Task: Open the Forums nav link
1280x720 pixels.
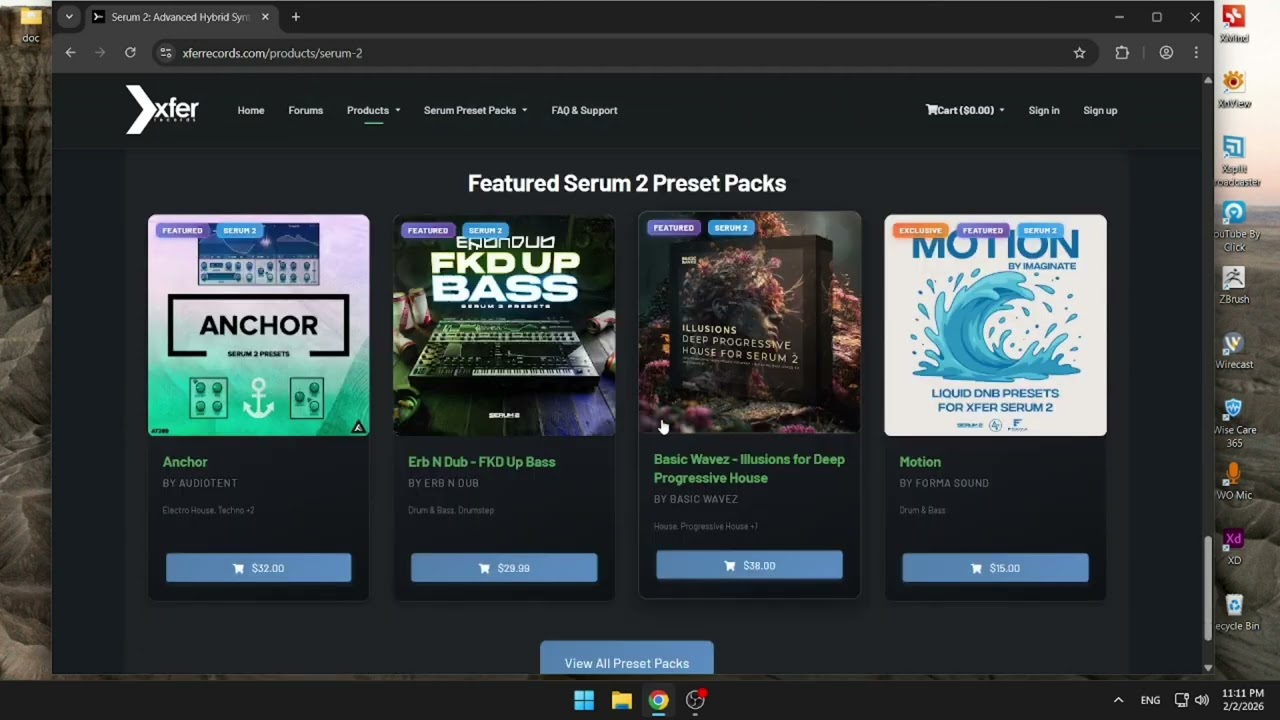Action: 305,110
